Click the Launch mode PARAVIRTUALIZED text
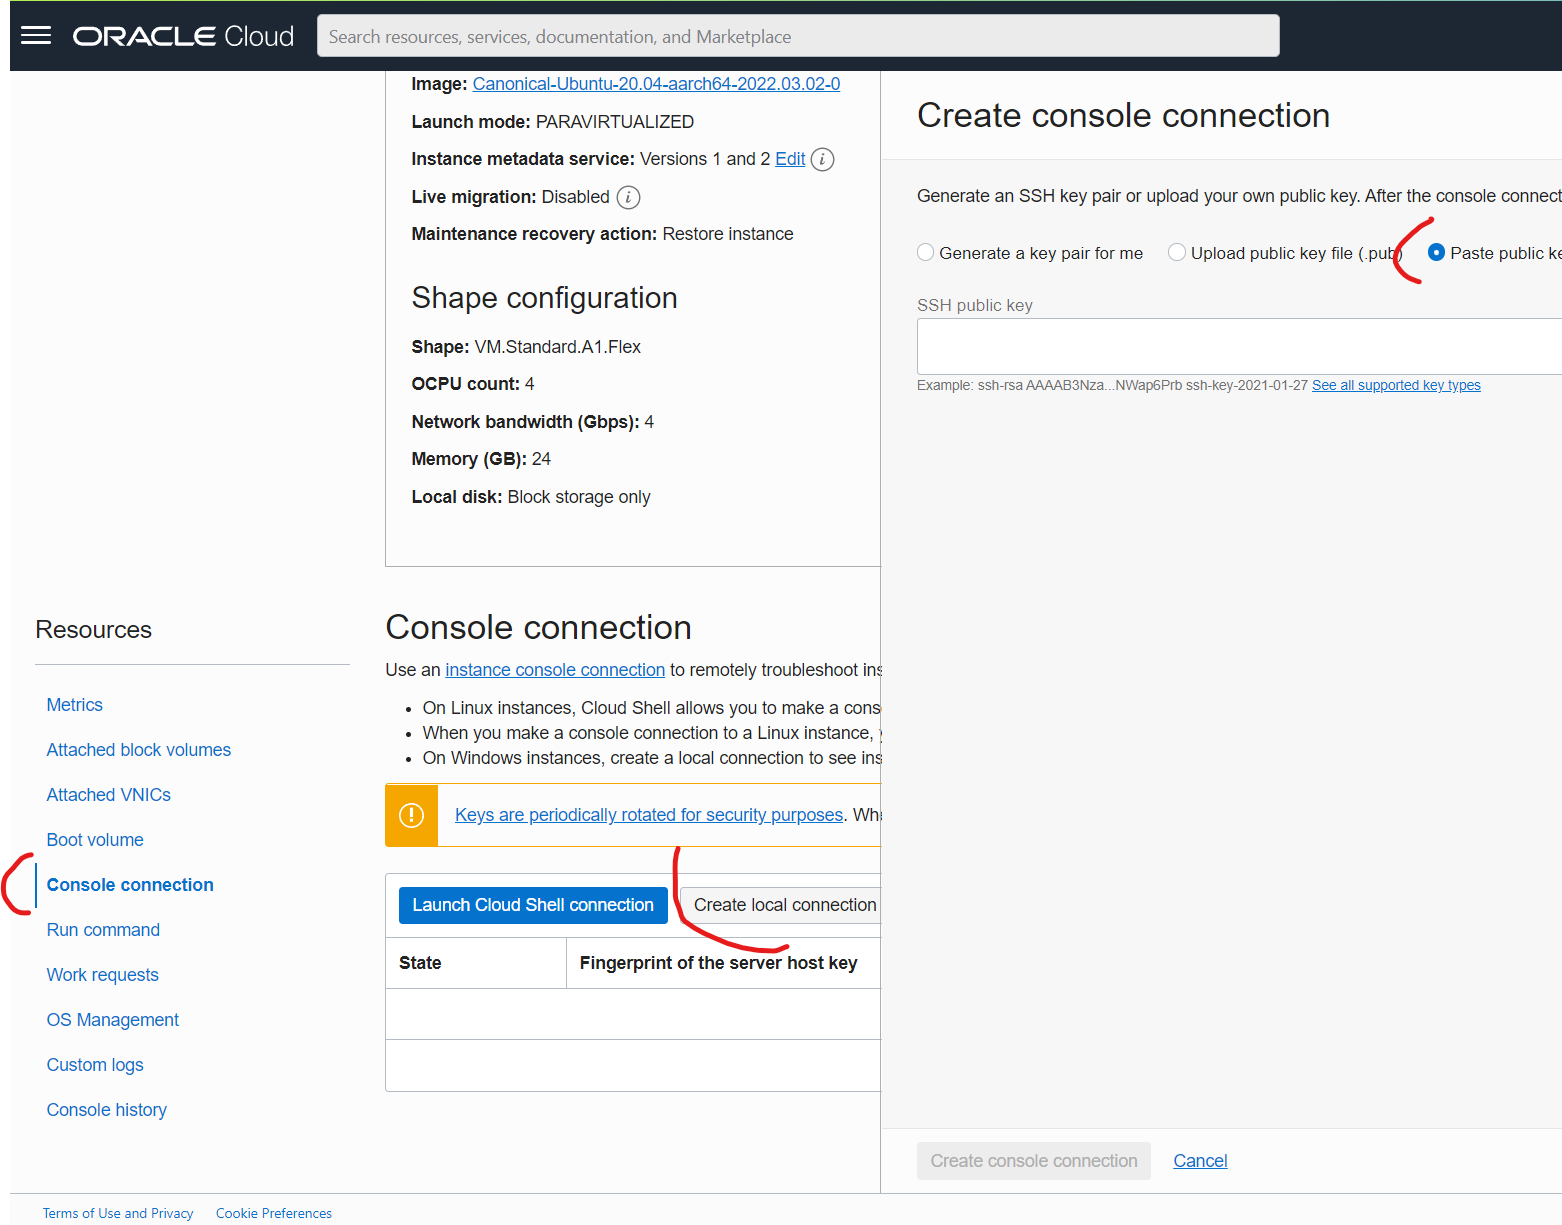This screenshot has width=1562, height=1225. click(x=553, y=122)
